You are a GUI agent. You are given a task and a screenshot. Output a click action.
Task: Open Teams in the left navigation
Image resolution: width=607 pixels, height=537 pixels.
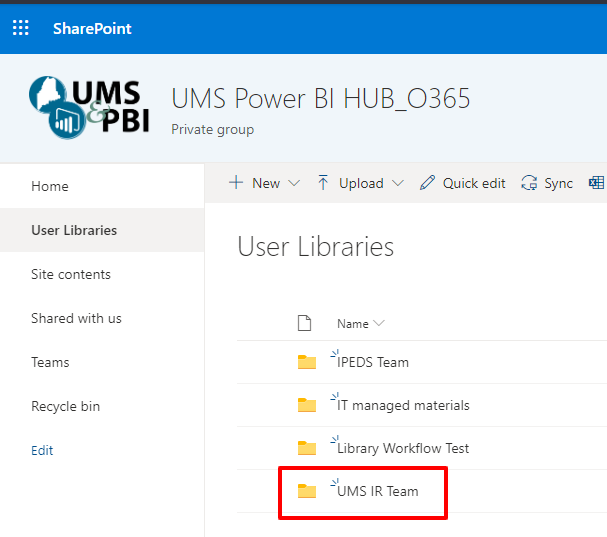[50, 362]
